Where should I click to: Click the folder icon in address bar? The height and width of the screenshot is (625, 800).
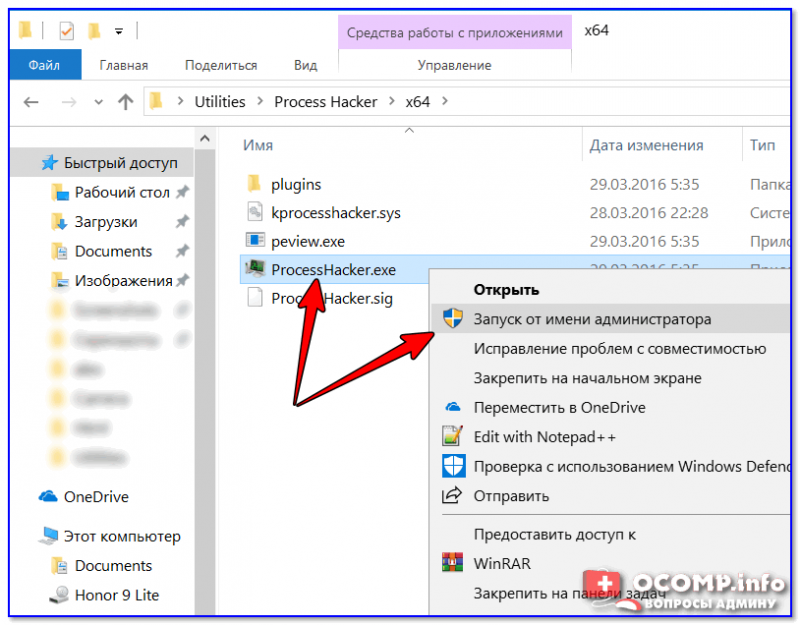pyautogui.click(x=156, y=101)
